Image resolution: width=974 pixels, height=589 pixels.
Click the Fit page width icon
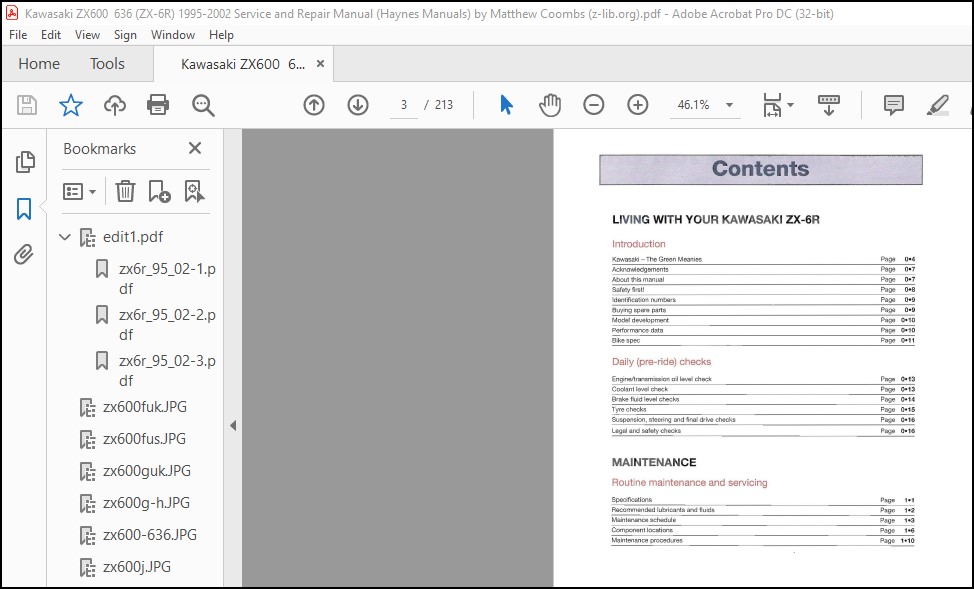tap(772, 105)
